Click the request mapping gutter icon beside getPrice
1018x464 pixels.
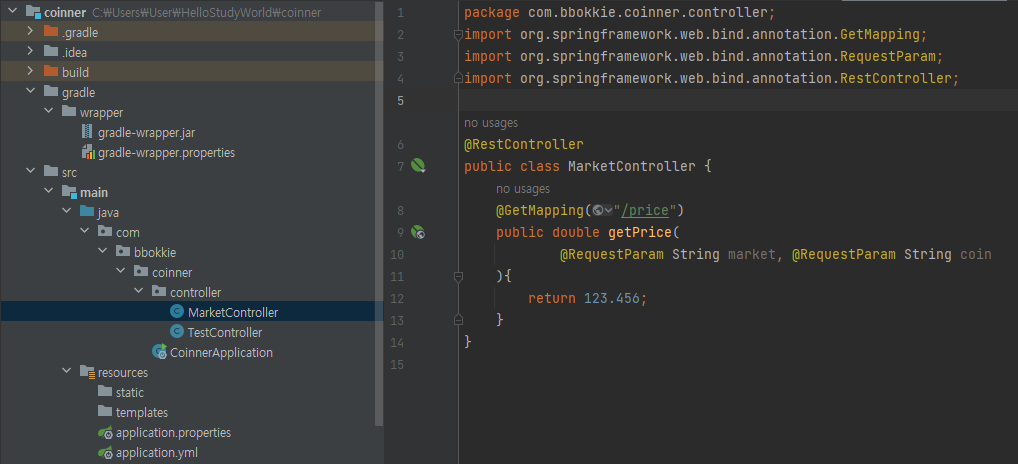(x=418, y=232)
